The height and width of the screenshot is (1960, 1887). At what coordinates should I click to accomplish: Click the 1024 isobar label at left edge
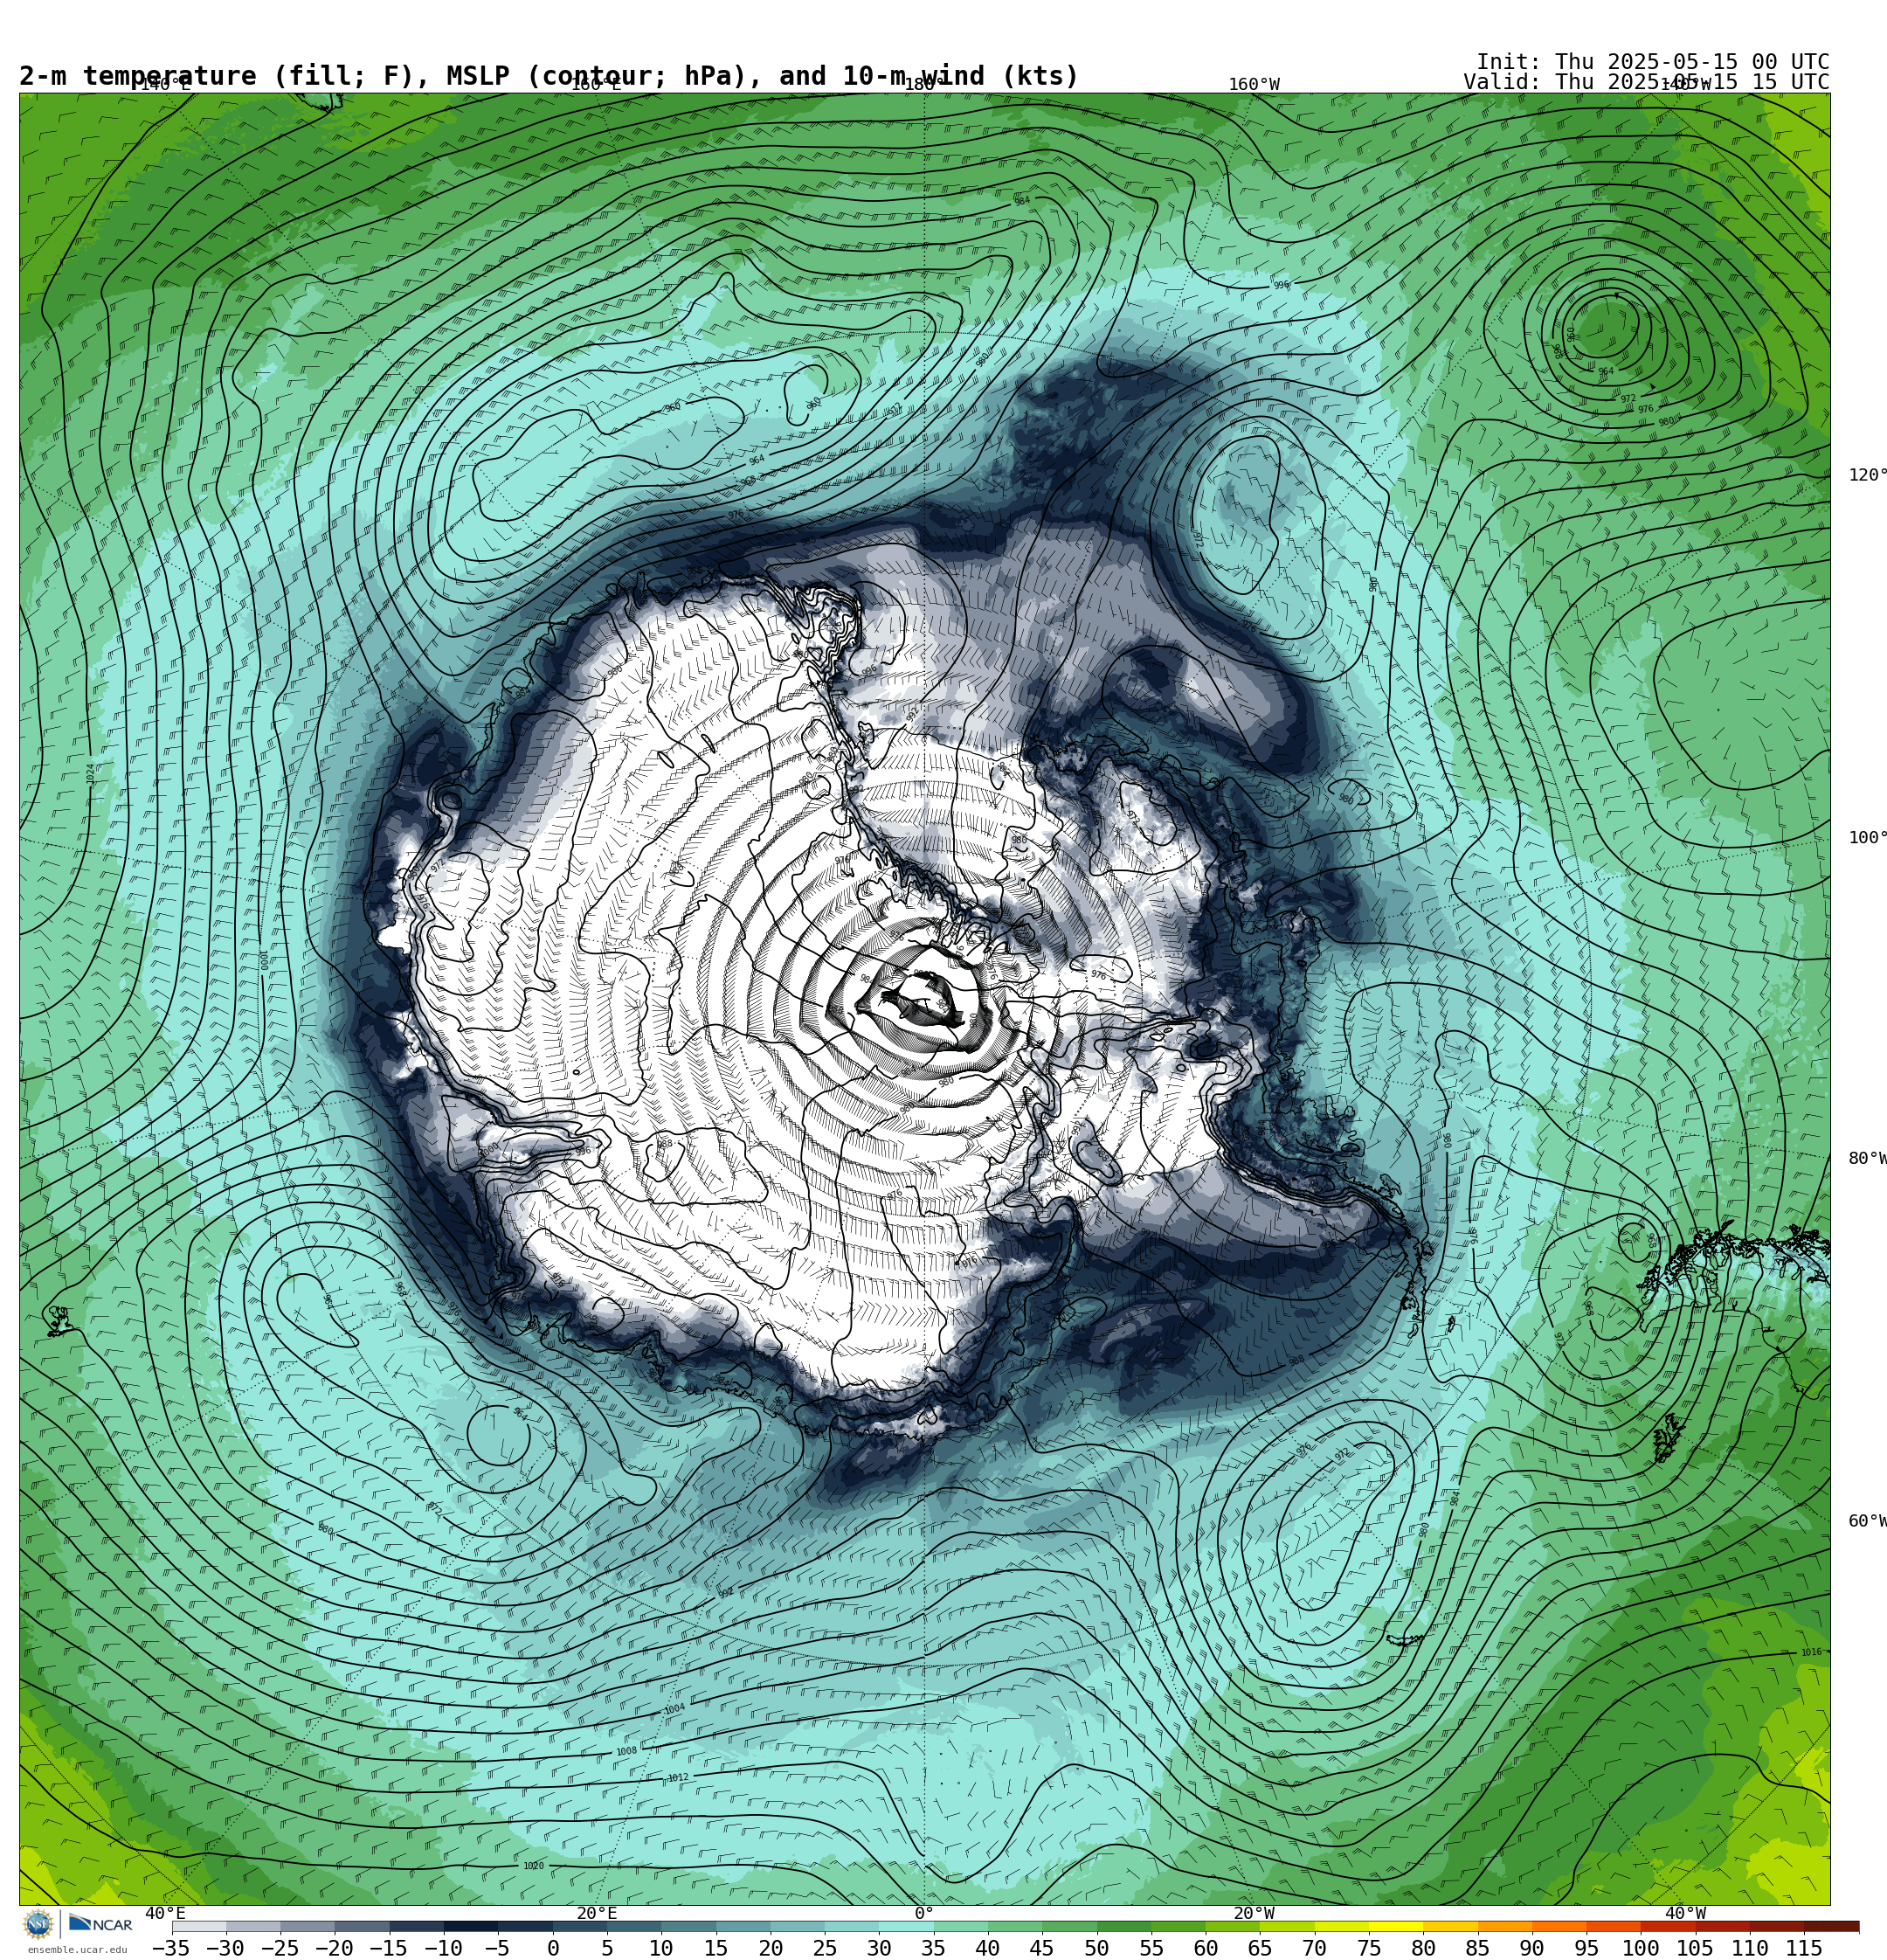[x=90, y=773]
